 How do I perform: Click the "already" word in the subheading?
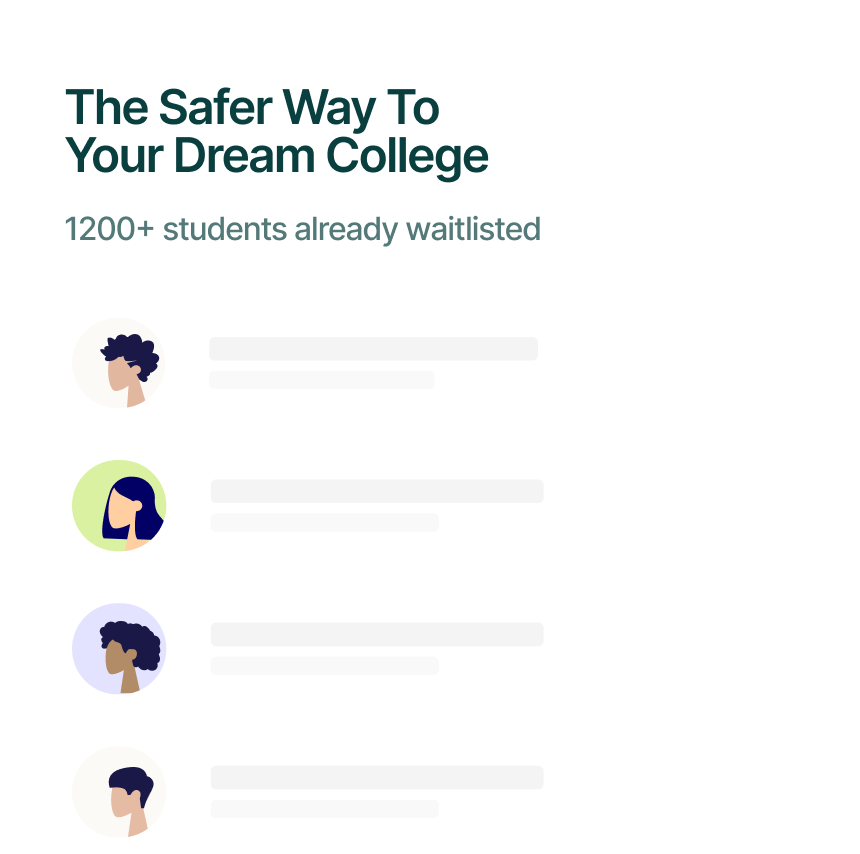click(346, 229)
